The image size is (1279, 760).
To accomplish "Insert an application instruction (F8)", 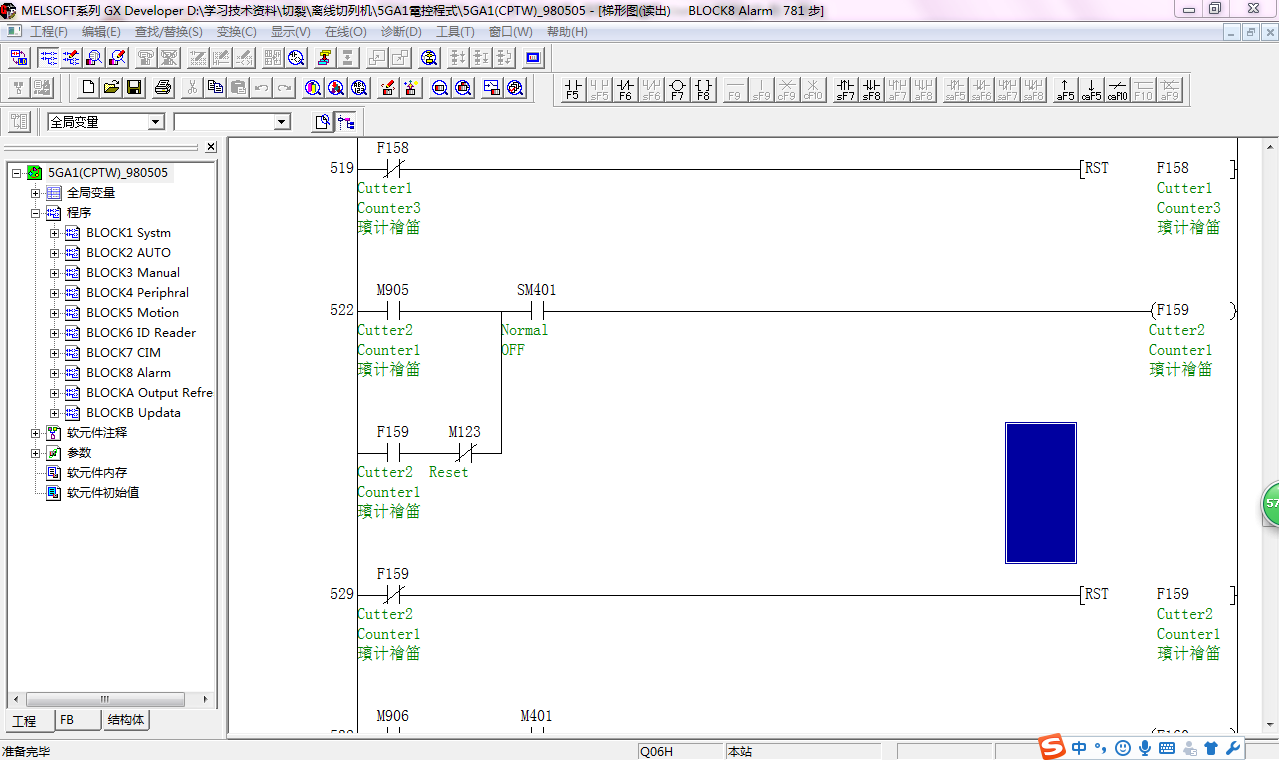I will [703, 89].
